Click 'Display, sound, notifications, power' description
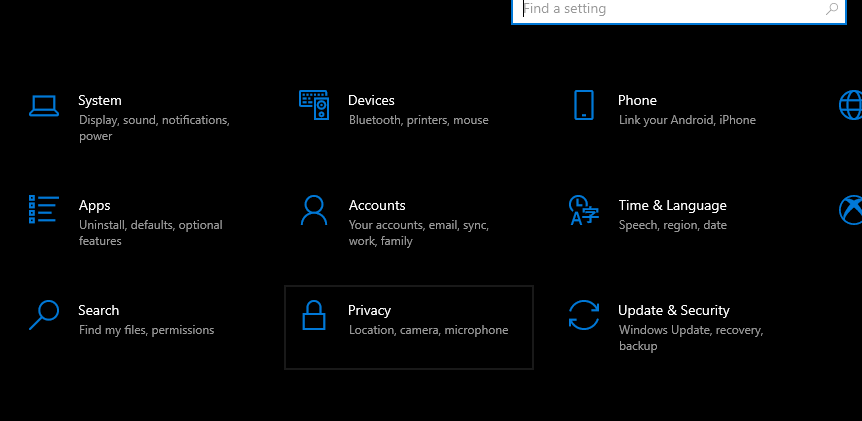The width and height of the screenshot is (862, 421). point(154,128)
